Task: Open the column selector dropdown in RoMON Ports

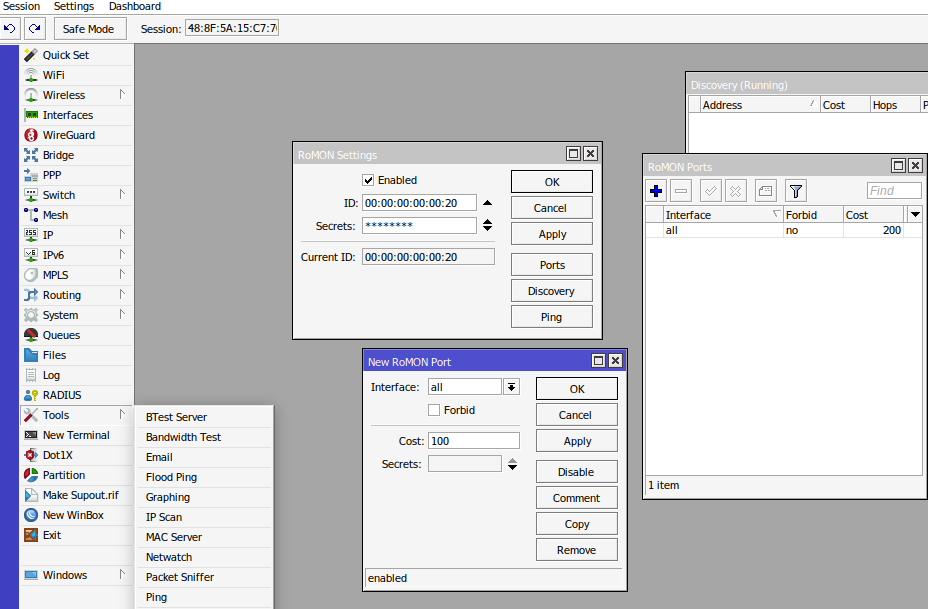Action: [914, 215]
